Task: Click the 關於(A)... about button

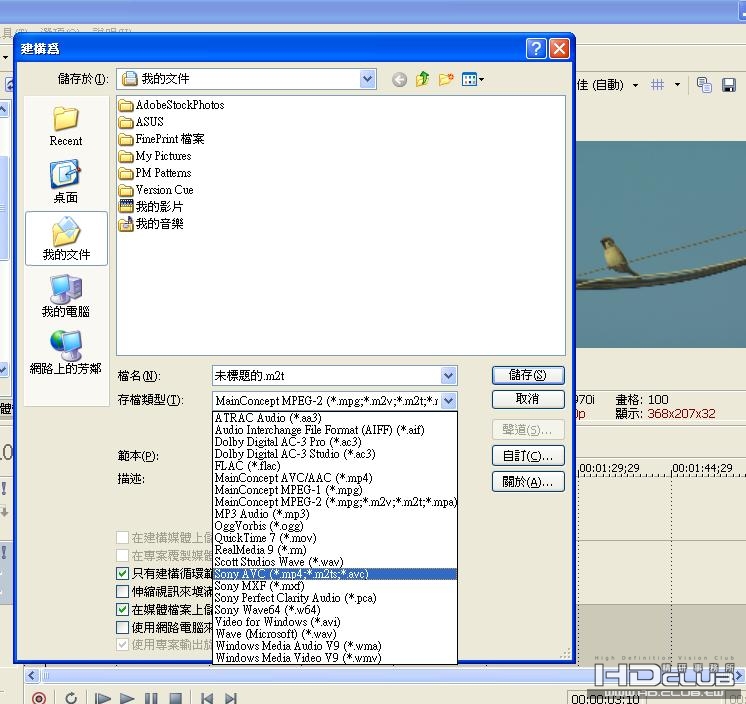Action: click(528, 482)
